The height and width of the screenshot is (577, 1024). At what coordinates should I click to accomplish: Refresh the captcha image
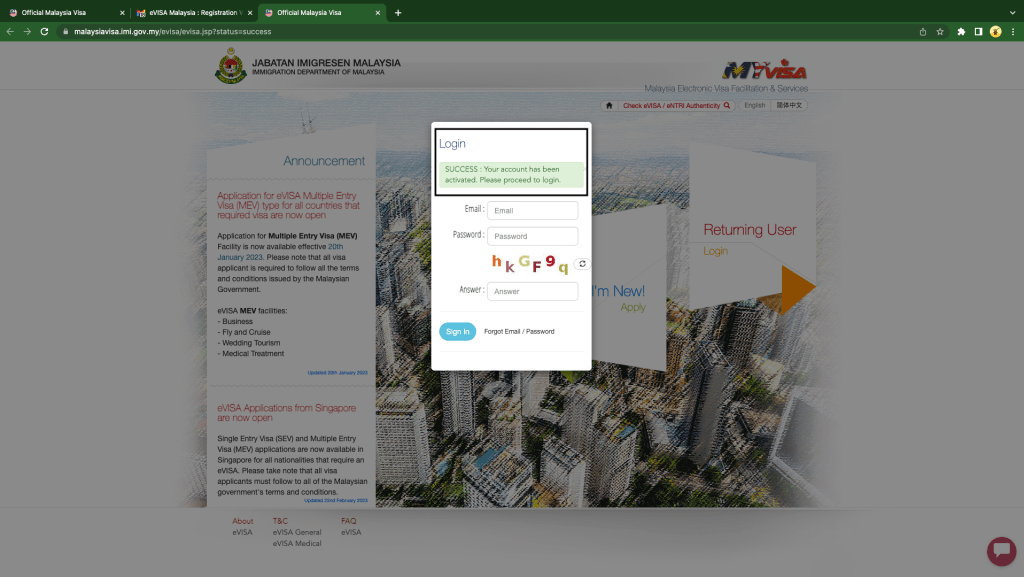pos(582,264)
